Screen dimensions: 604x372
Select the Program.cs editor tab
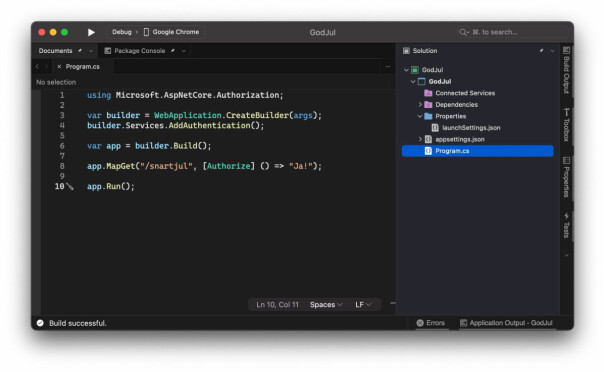(82, 67)
